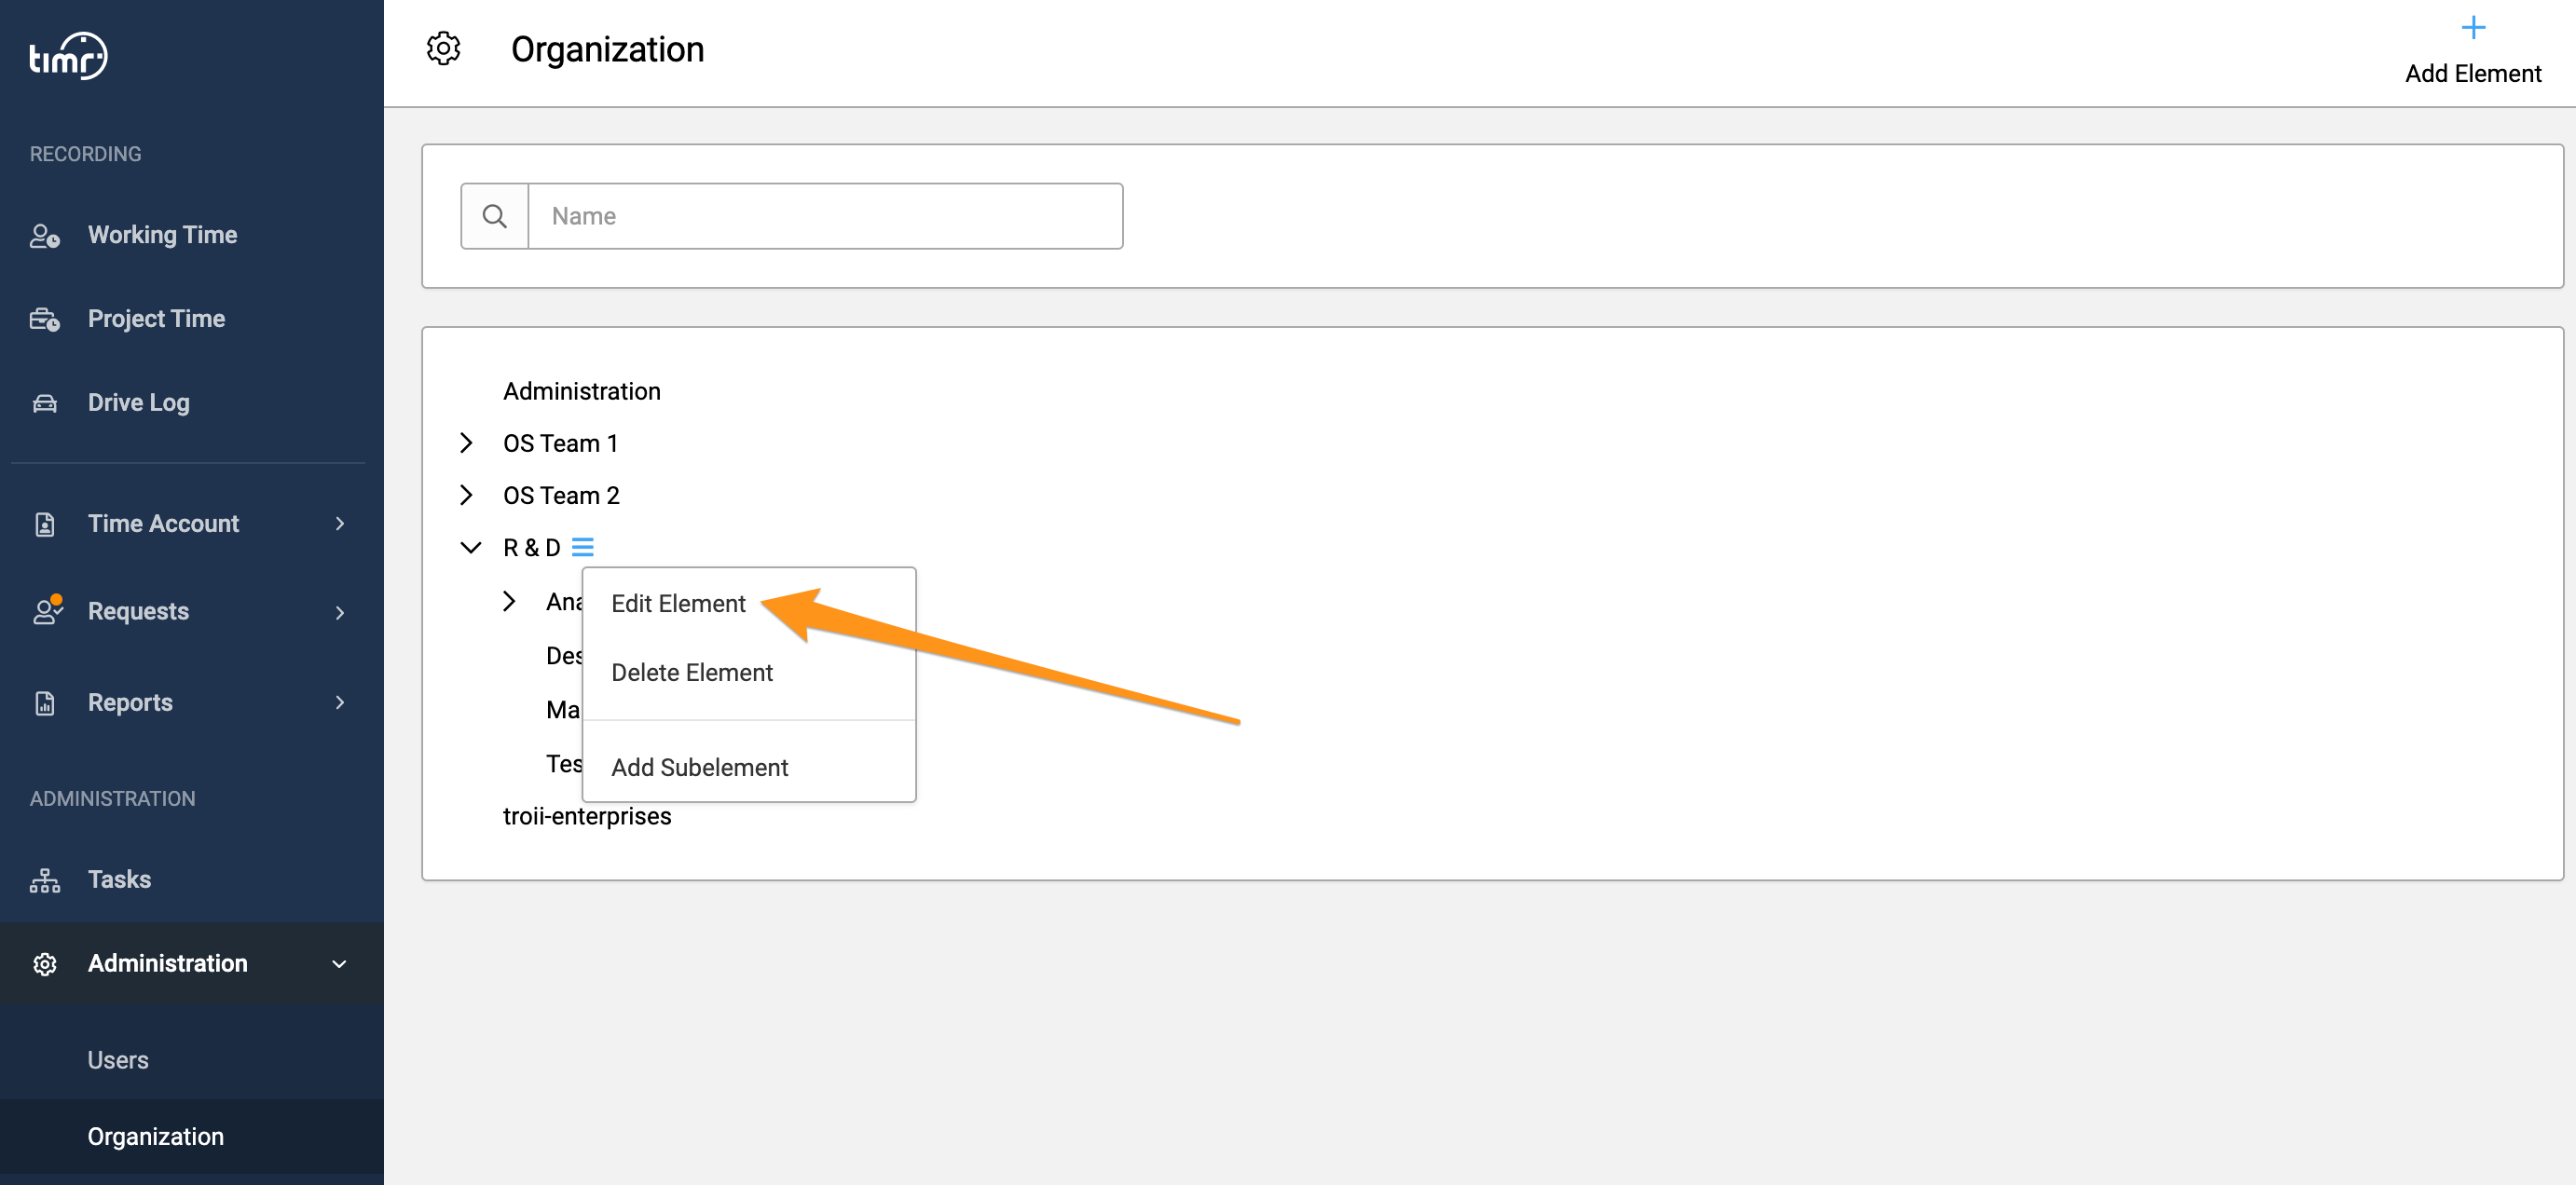Select the partially hidden 'Des' subelement

[x=564, y=656]
